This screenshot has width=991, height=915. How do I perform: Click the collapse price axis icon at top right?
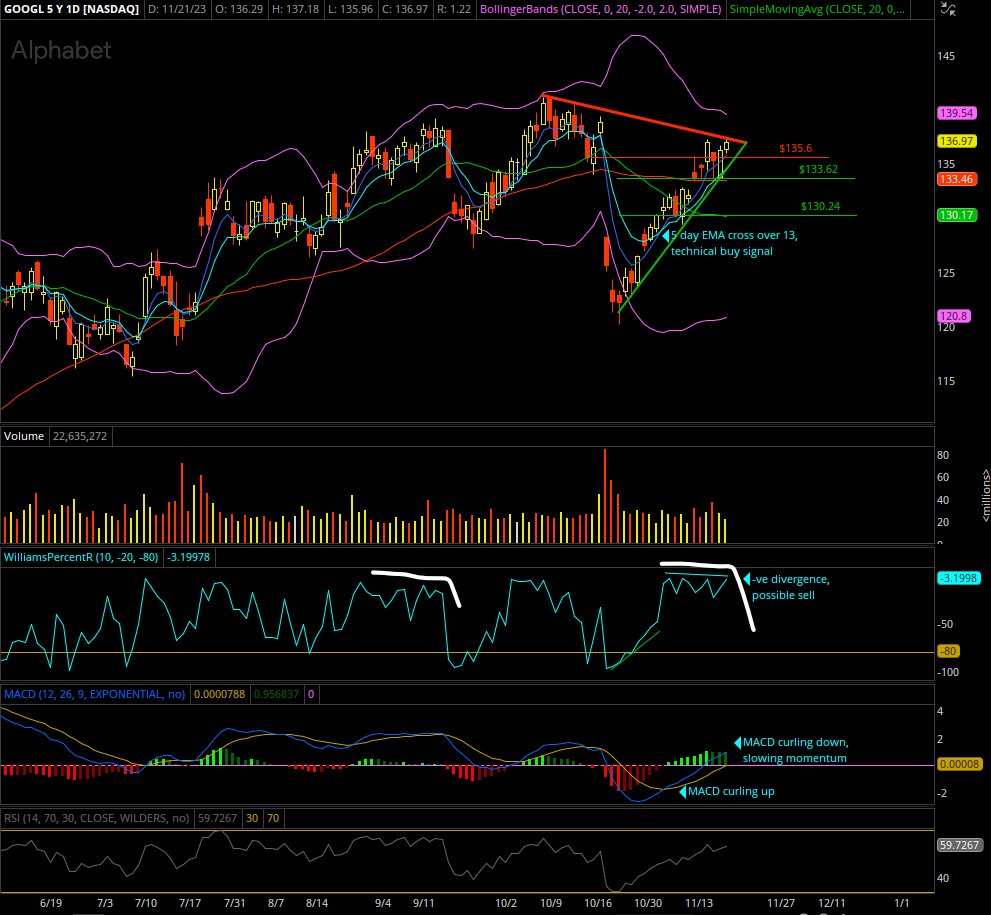click(948, 8)
